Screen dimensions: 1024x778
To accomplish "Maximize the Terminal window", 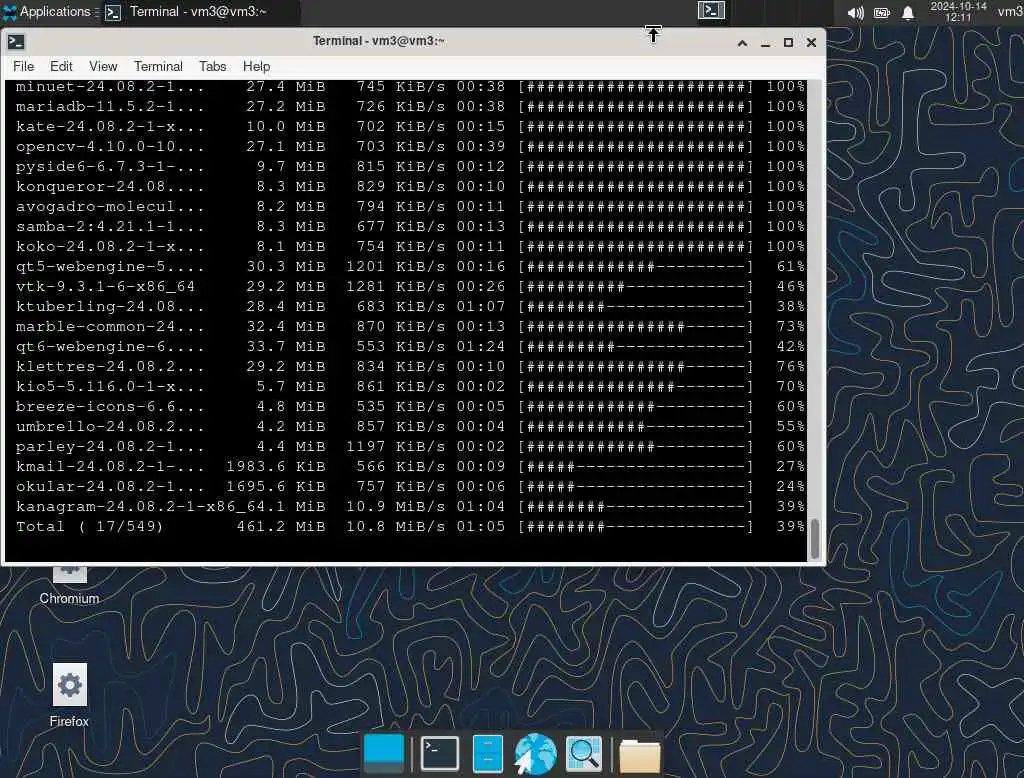I will 788,42.
